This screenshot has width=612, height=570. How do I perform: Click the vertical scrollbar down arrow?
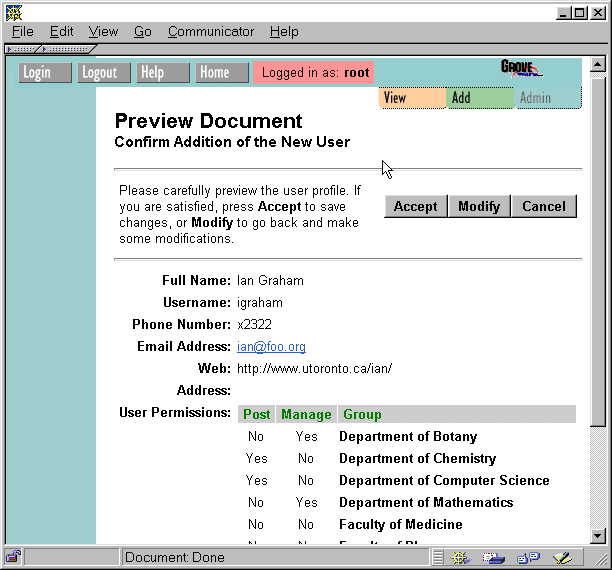click(598, 535)
